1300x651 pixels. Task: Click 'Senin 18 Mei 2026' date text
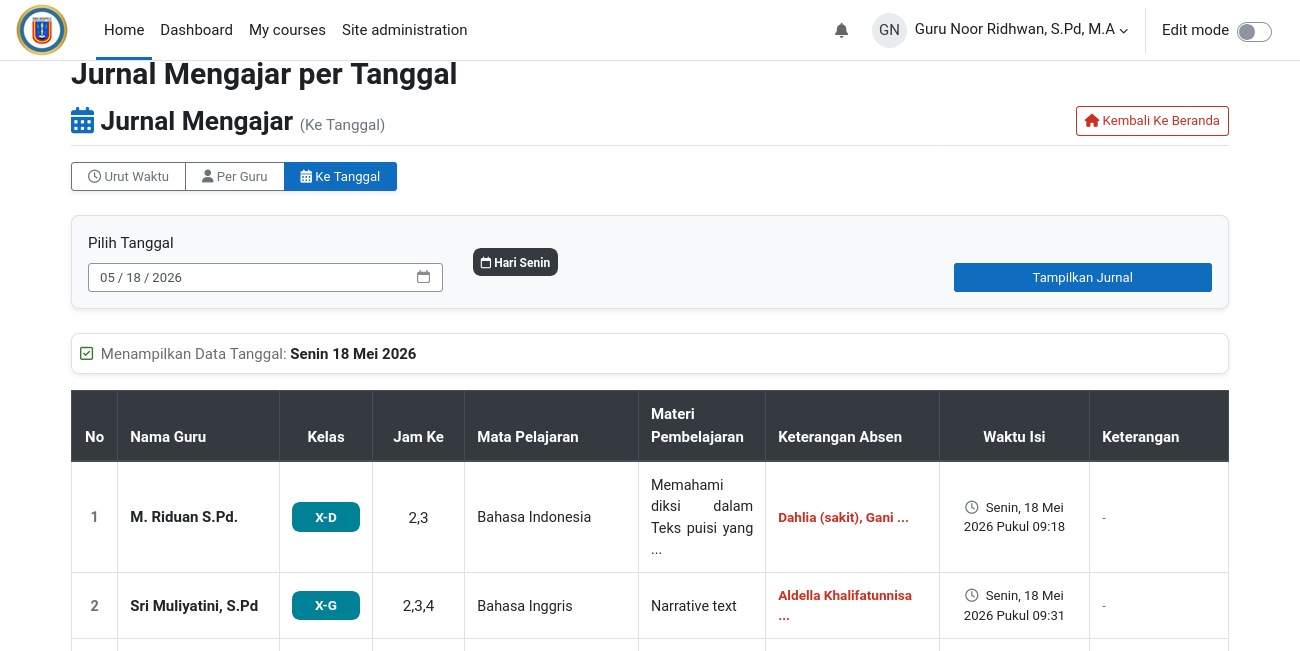click(x=353, y=353)
